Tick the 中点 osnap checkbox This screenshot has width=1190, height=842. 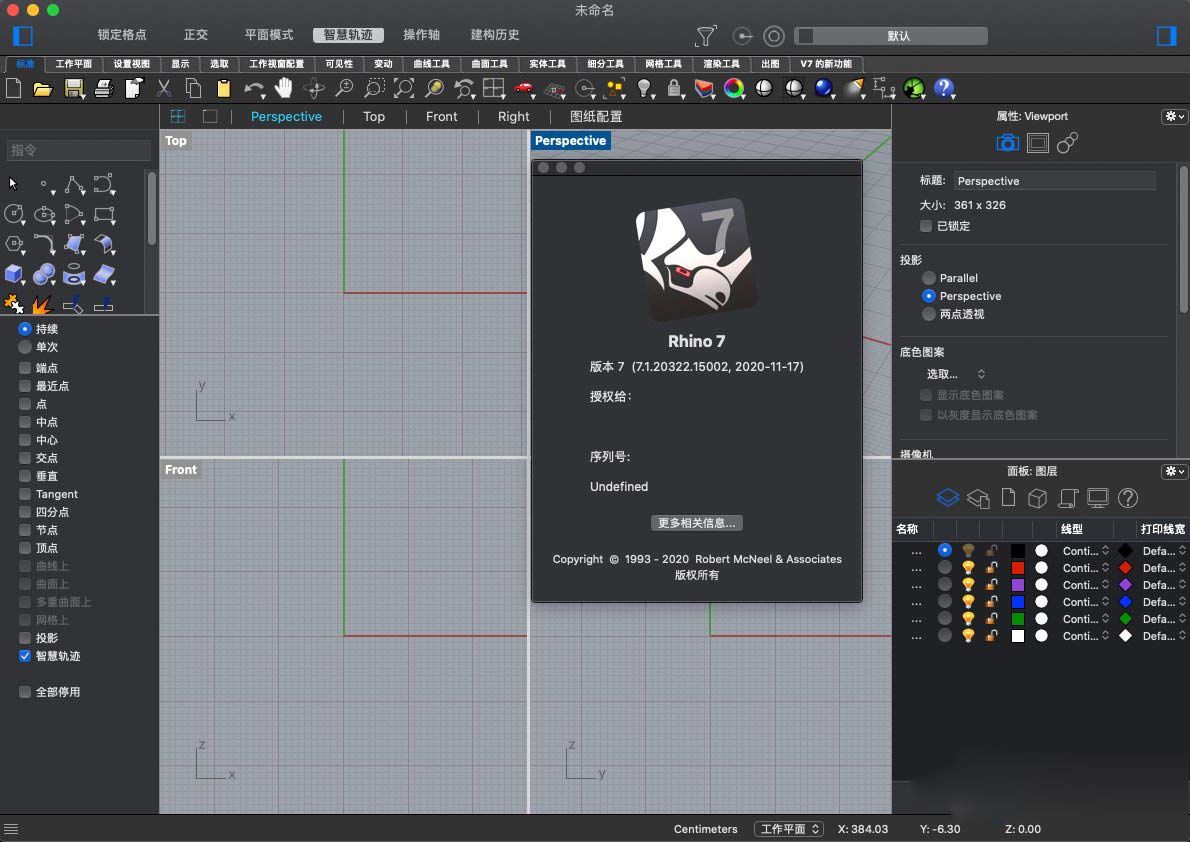click(x=25, y=422)
